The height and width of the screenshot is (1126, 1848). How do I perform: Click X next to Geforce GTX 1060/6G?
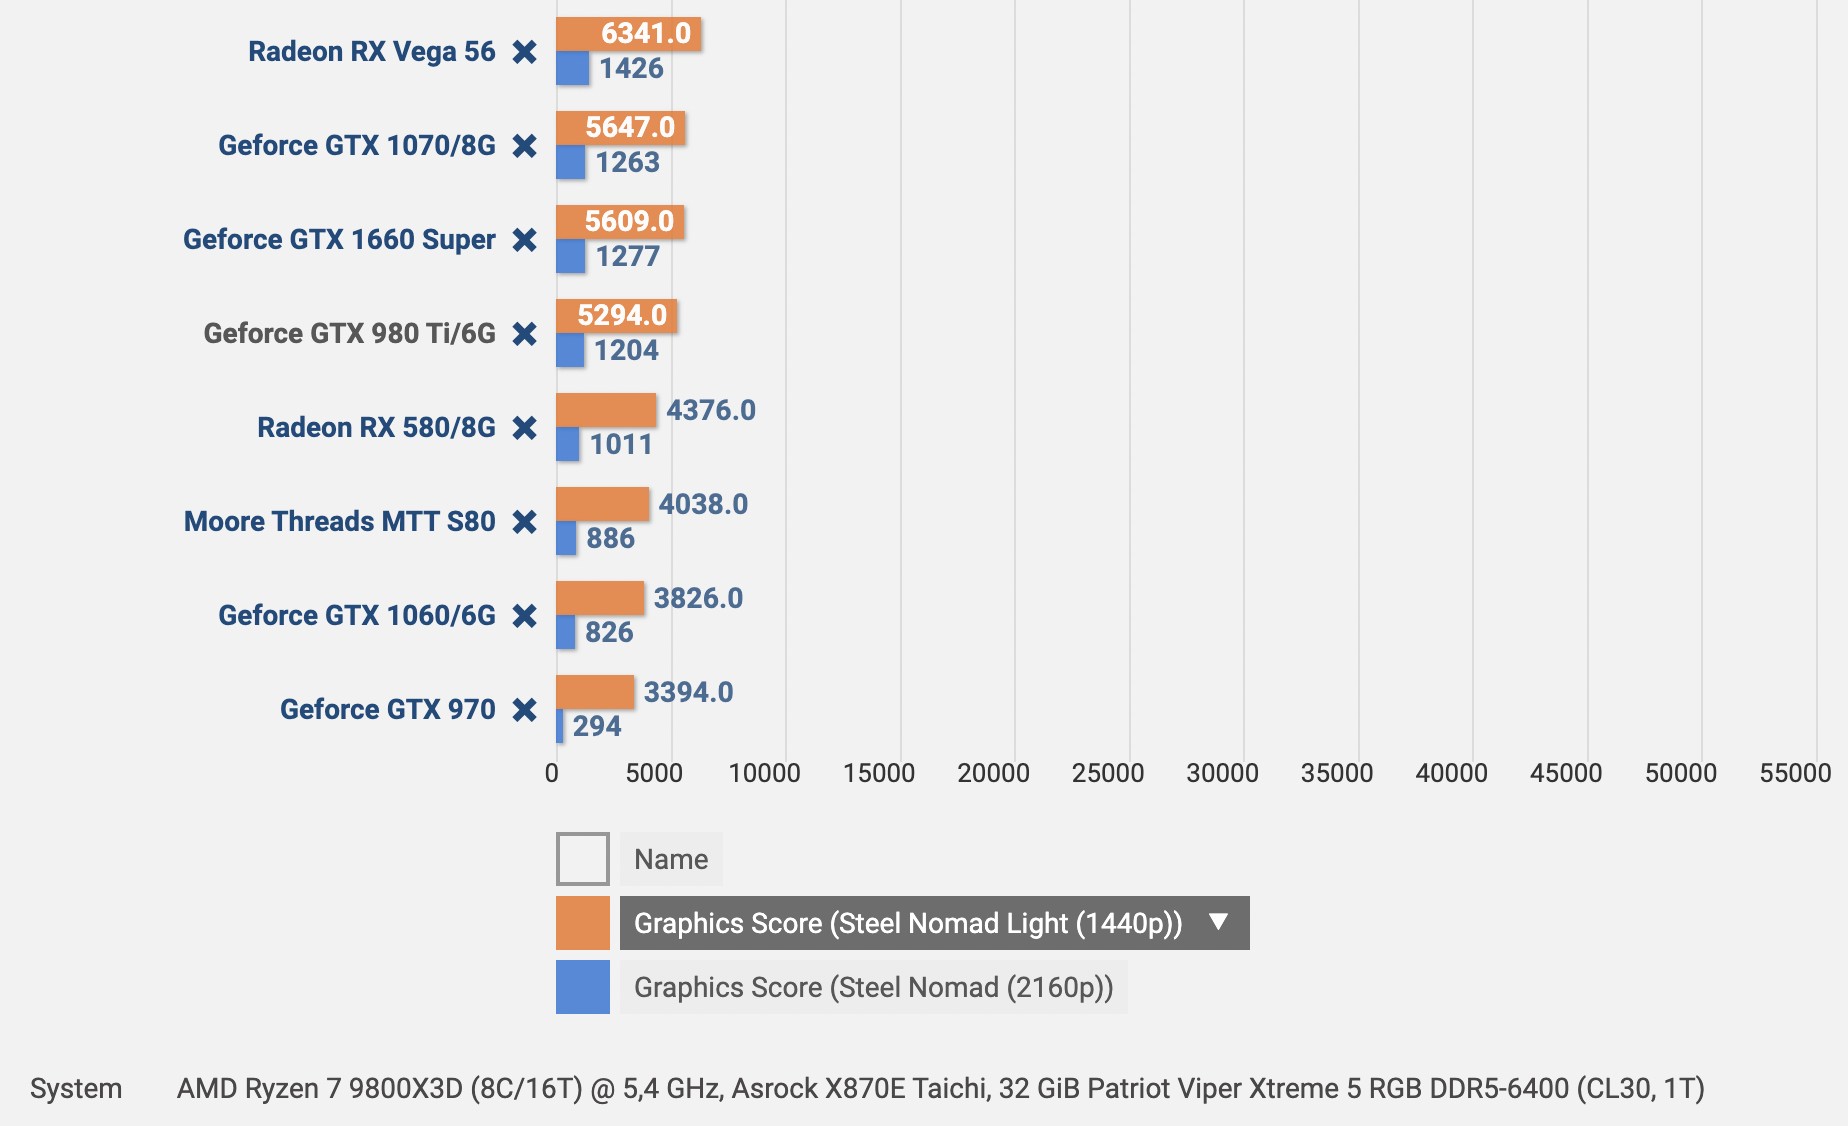(524, 616)
